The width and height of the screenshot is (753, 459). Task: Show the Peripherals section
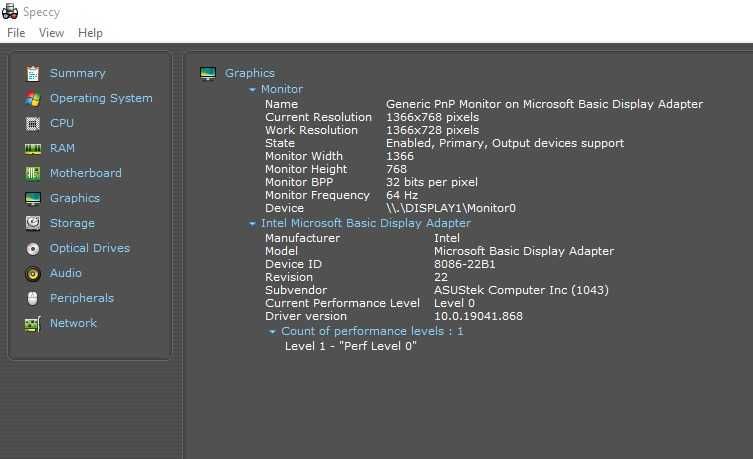tap(82, 298)
